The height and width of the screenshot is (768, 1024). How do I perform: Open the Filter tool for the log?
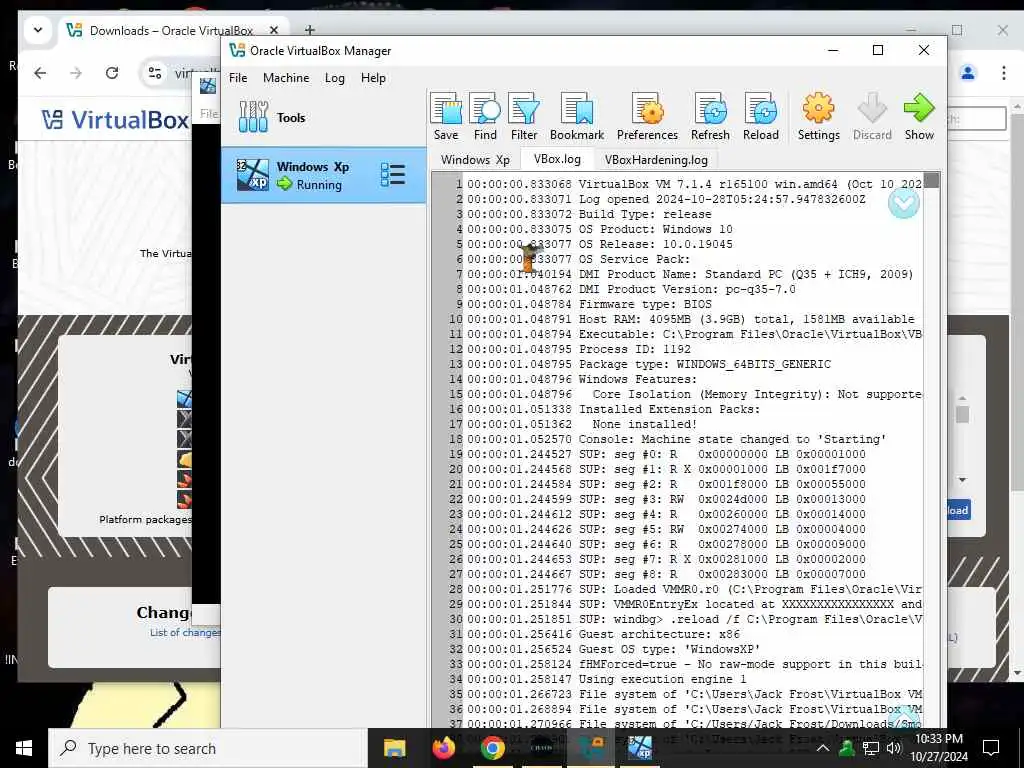pos(524,118)
